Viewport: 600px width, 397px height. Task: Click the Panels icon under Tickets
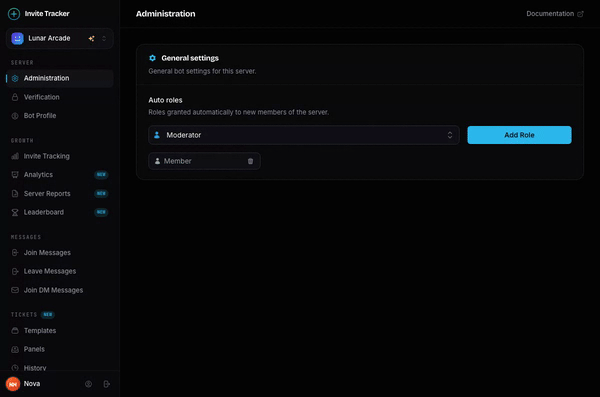click(15, 349)
